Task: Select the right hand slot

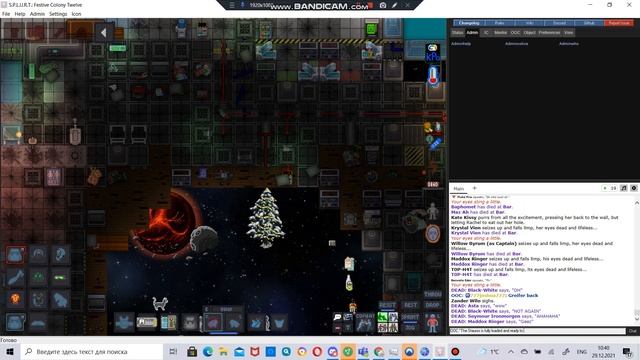Action: point(213,323)
